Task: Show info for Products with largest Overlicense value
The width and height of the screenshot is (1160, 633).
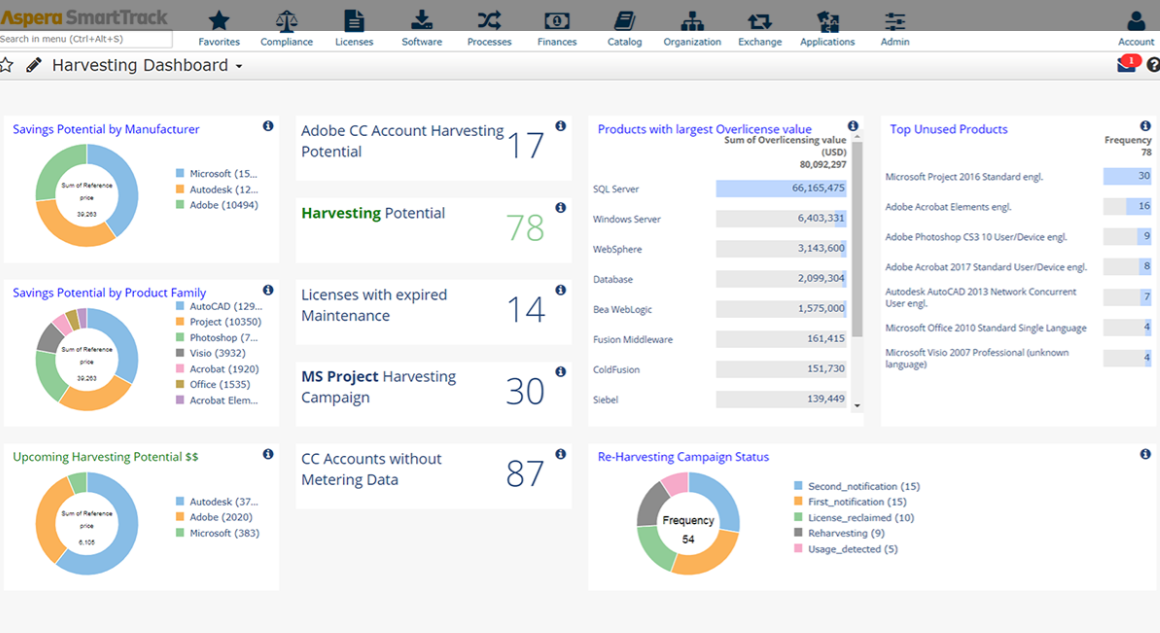Action: click(x=853, y=126)
